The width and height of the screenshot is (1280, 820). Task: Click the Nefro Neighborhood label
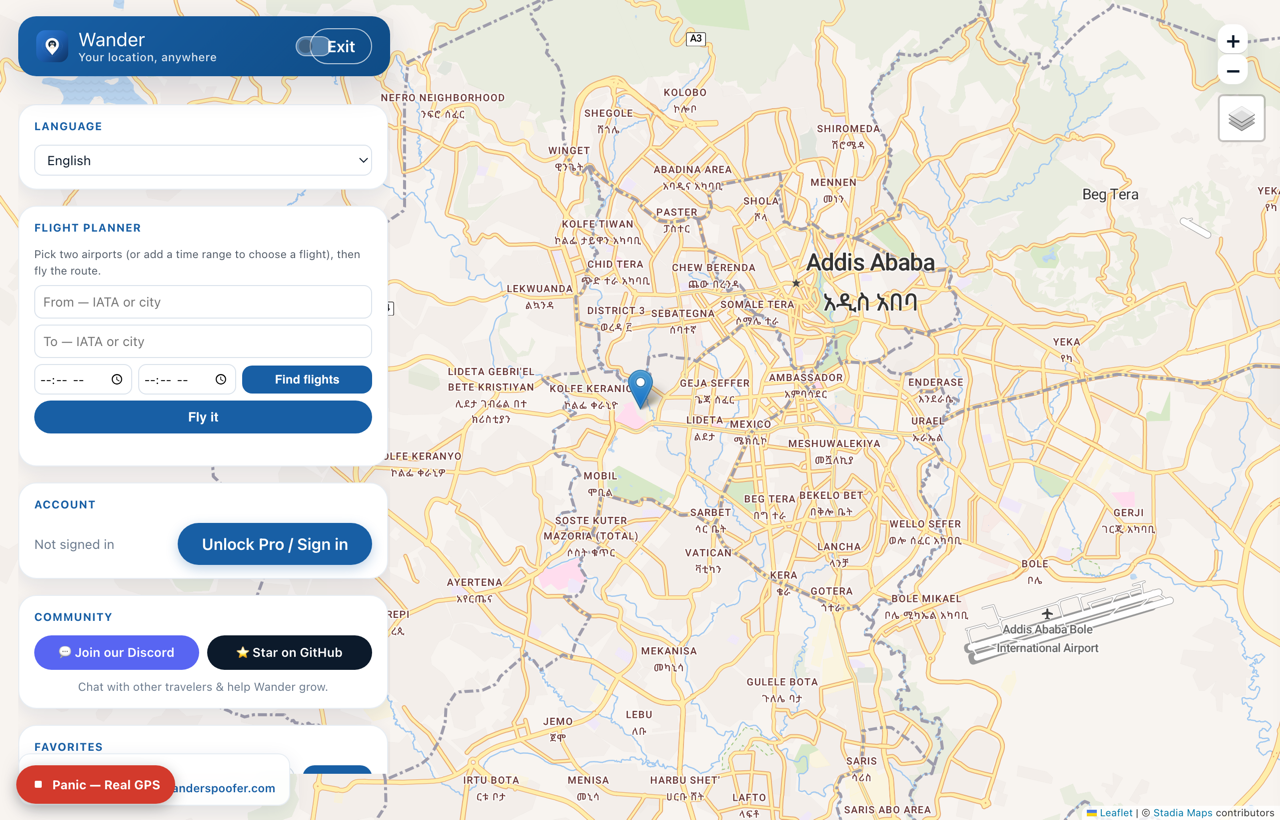(x=442, y=98)
